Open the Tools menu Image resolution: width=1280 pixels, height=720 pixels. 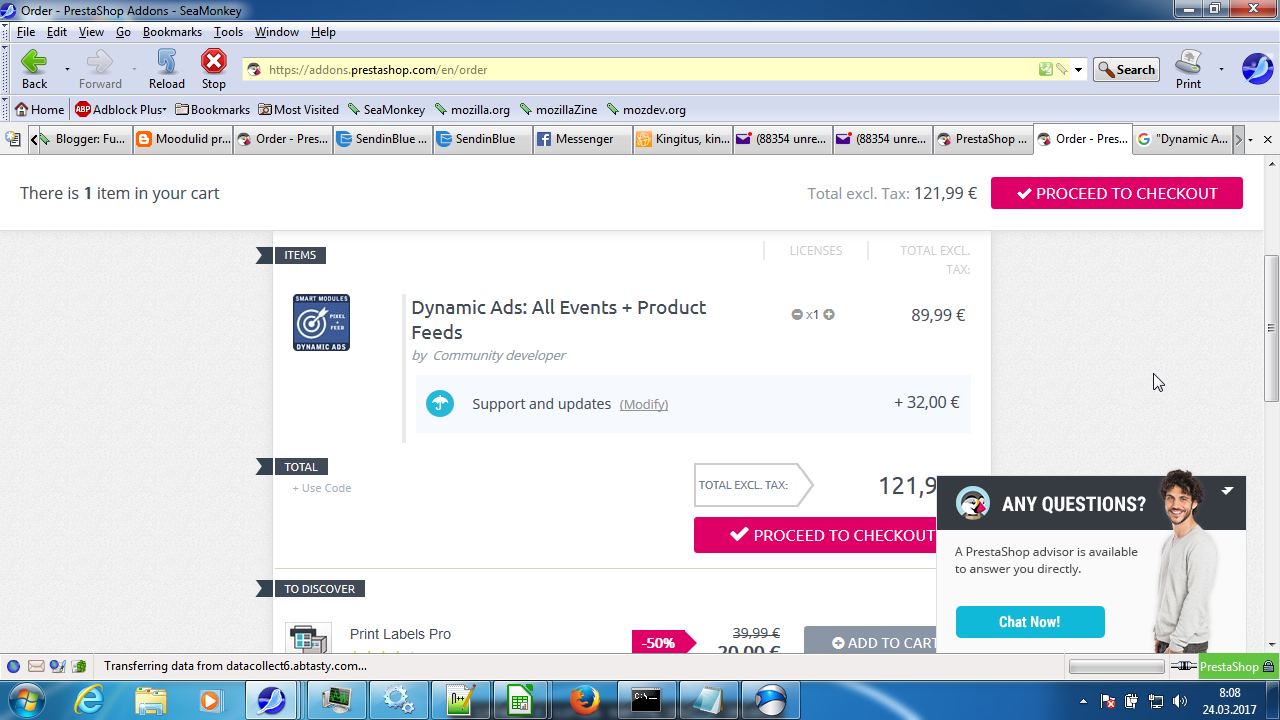pos(228,32)
